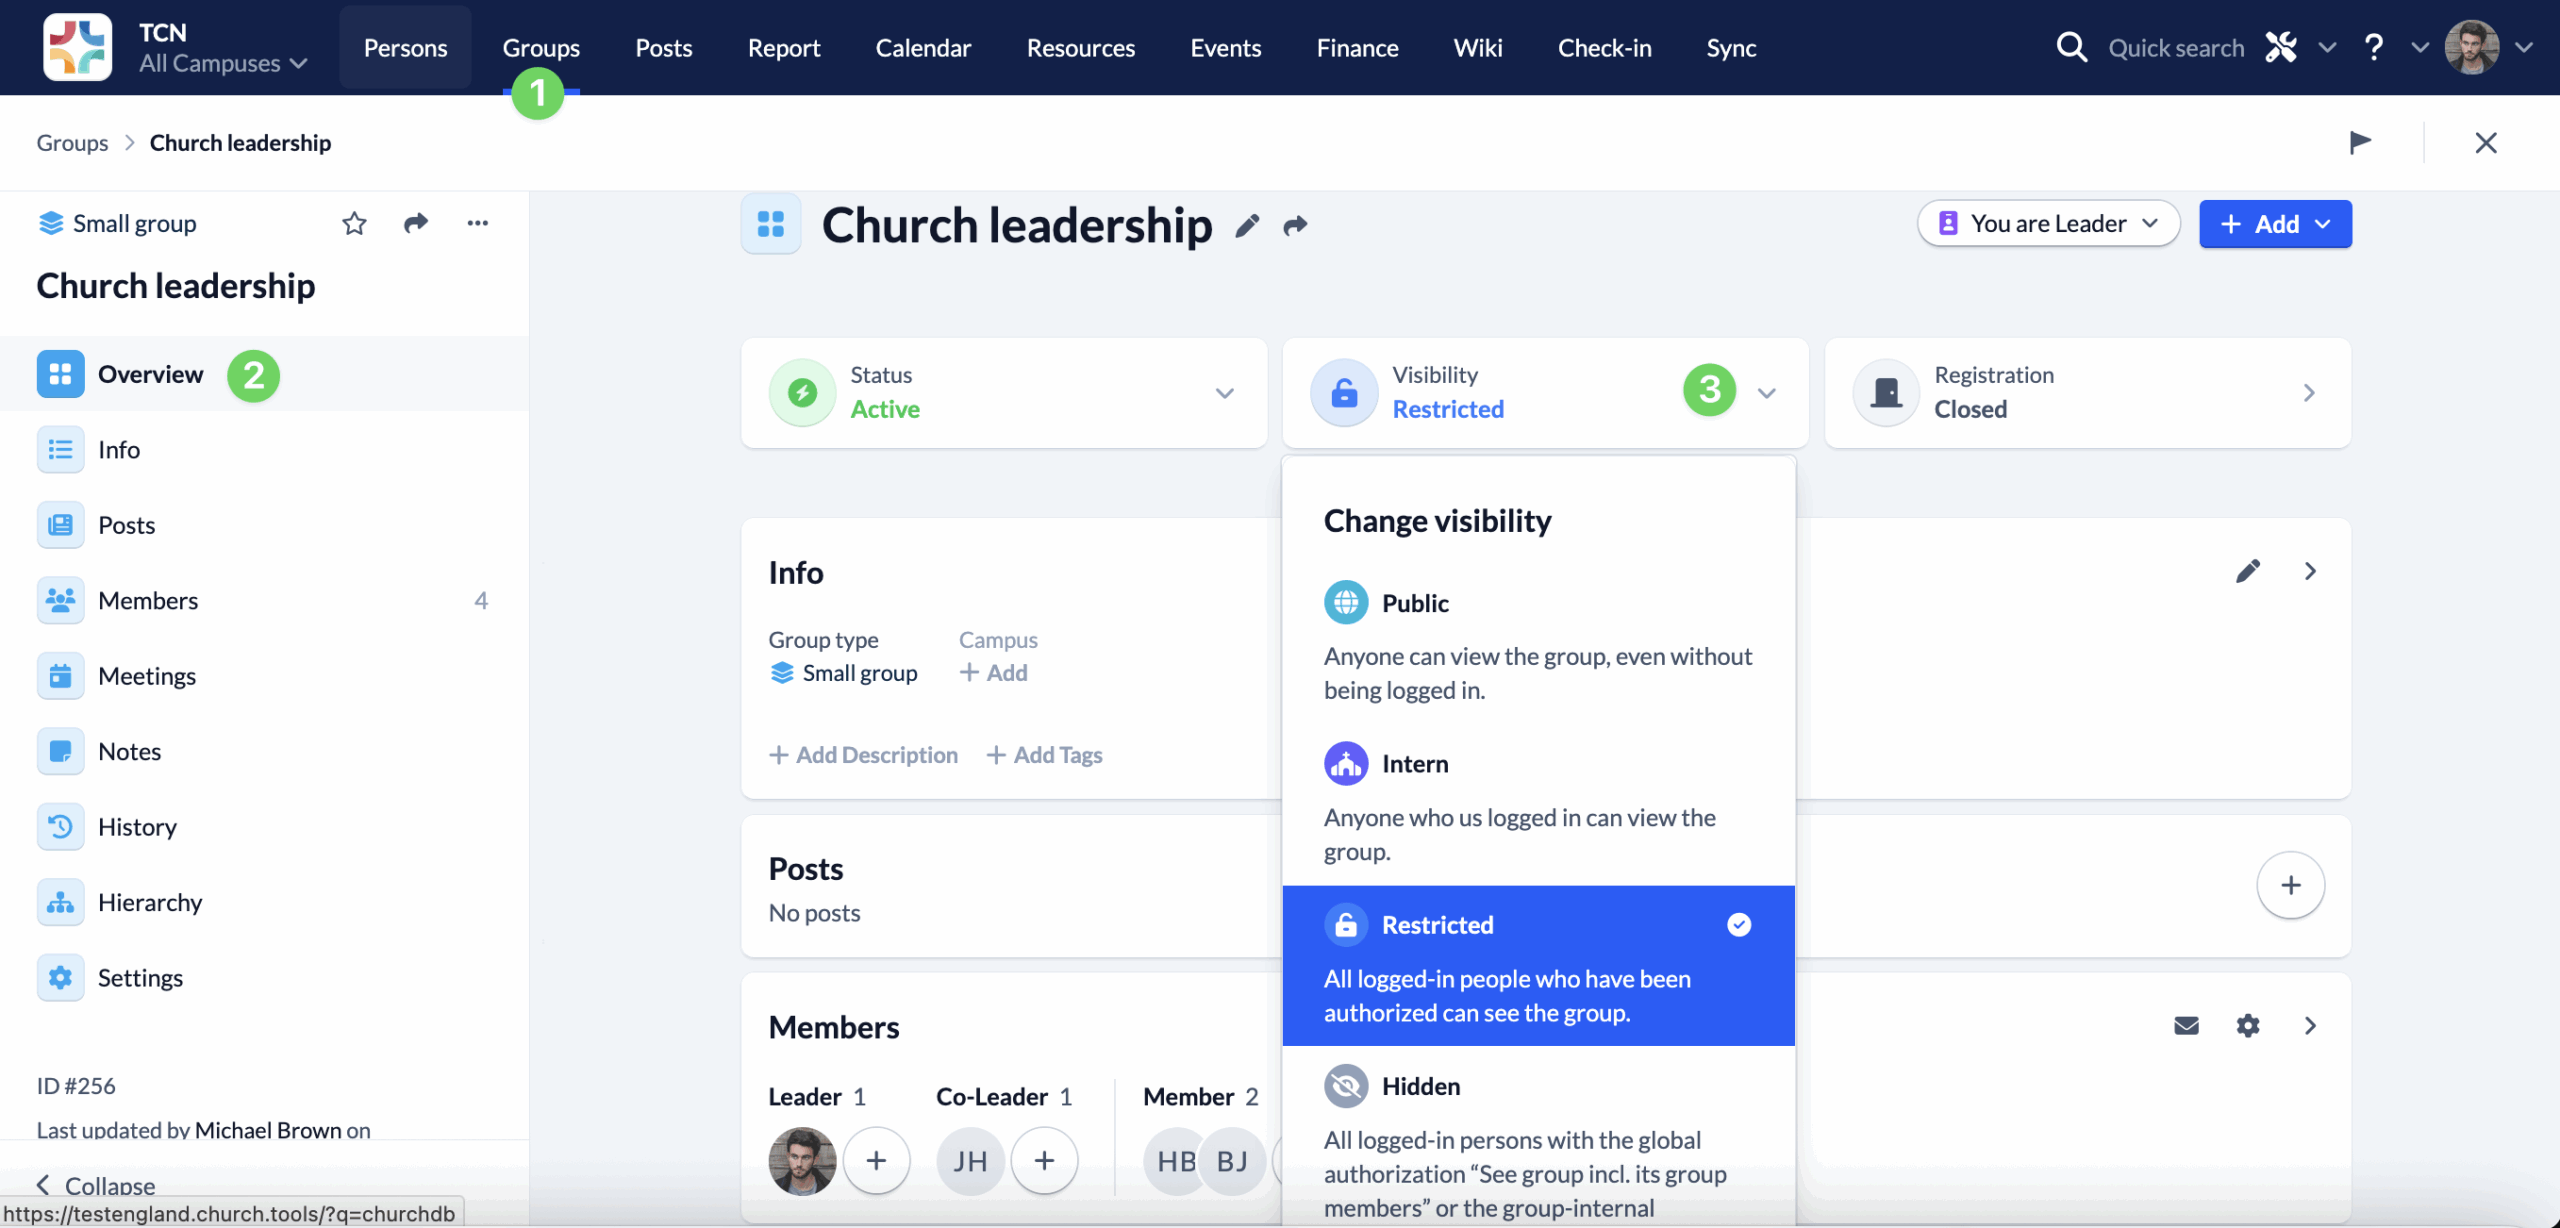This screenshot has width=2560, height=1228.
Task: Open Members section gear settings
Action: click(2248, 1025)
